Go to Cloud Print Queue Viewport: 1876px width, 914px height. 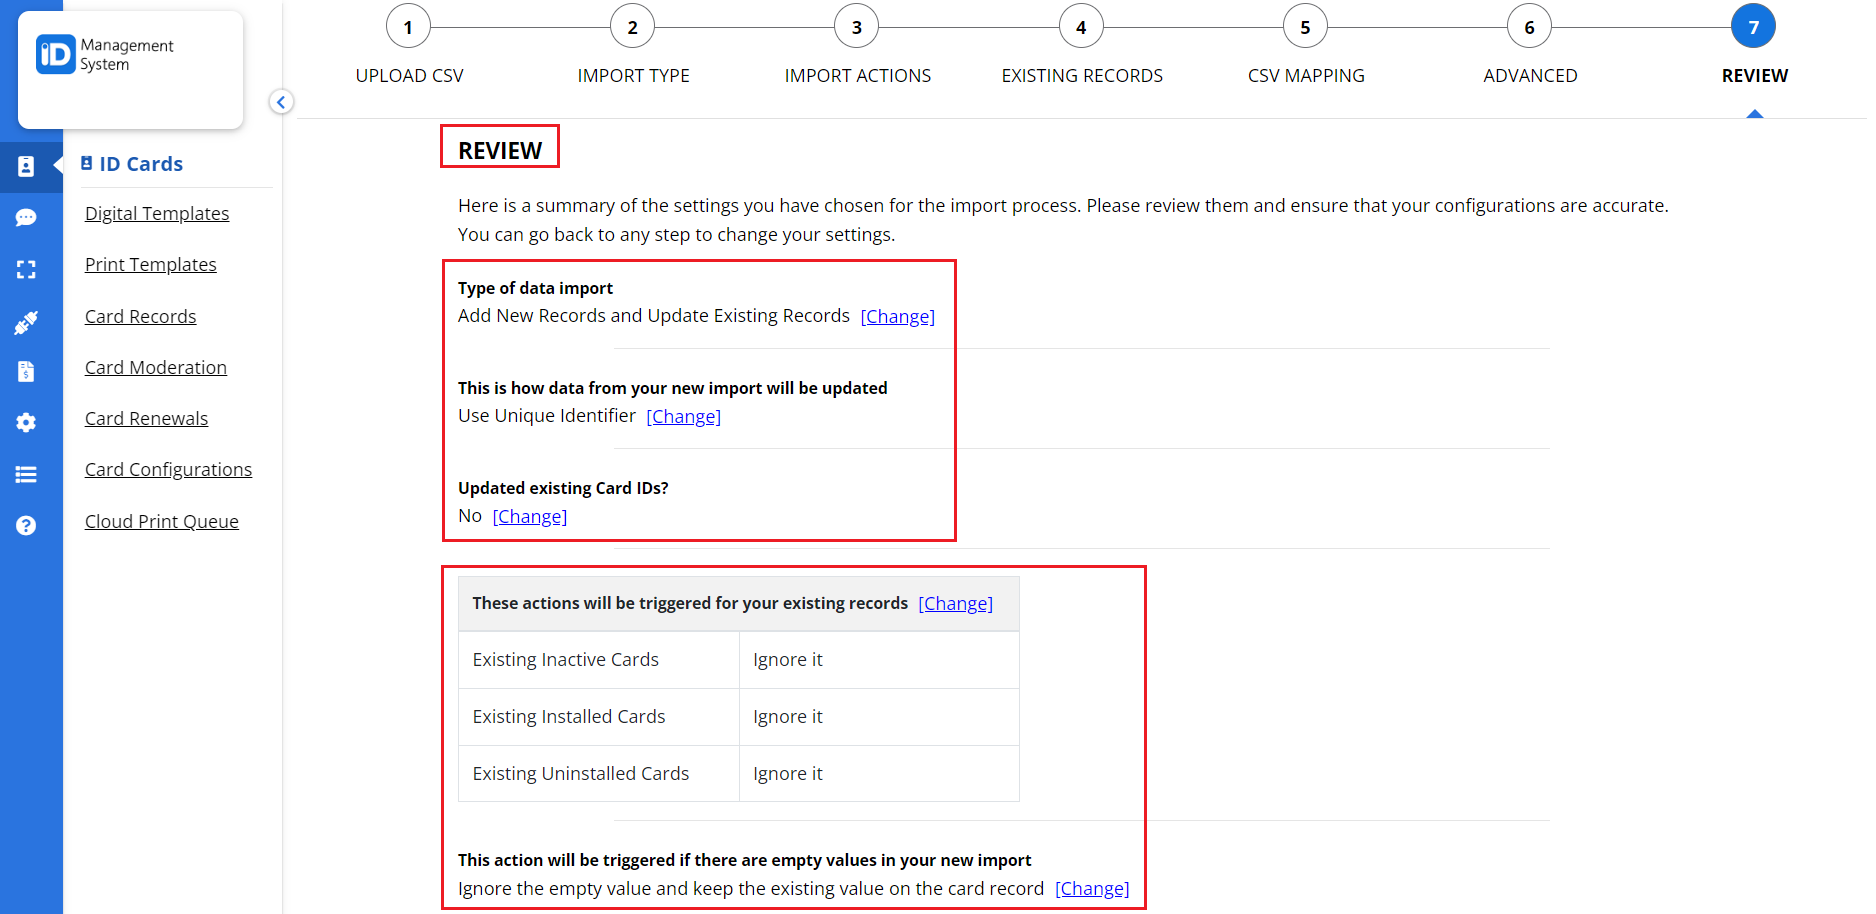coord(162,522)
